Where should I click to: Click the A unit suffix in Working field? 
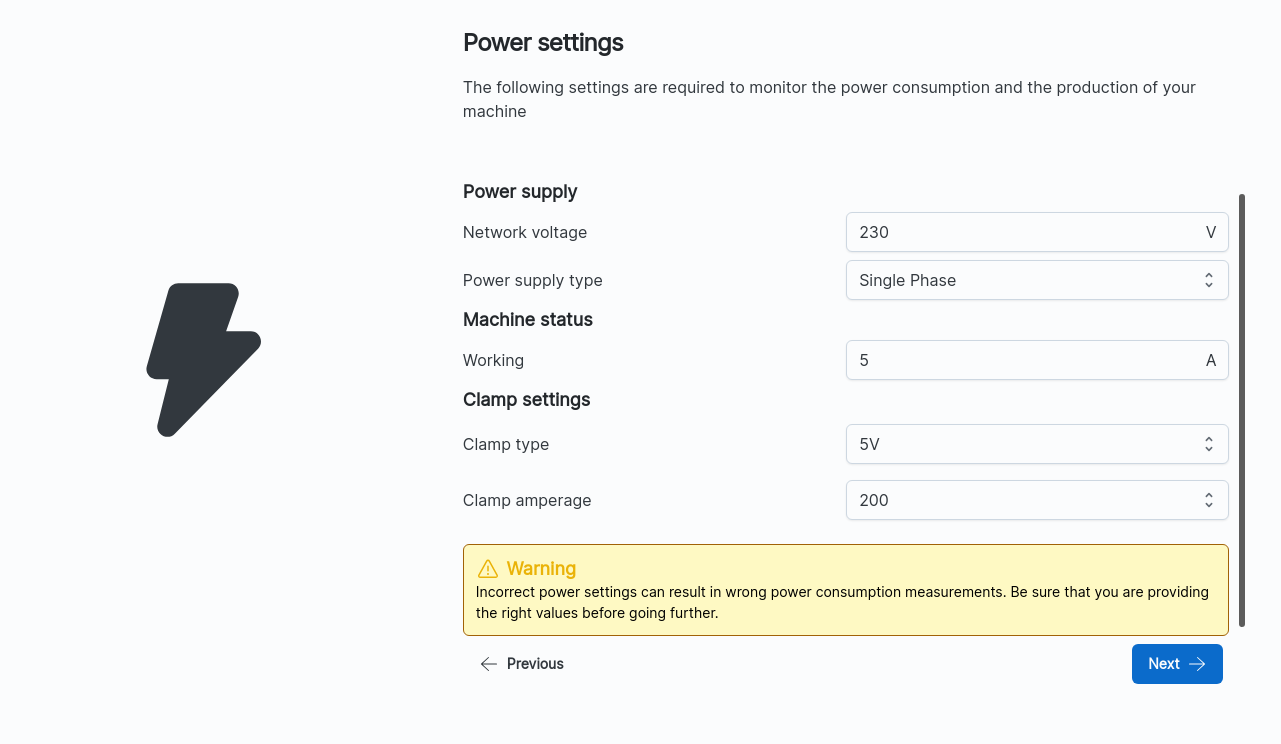1211,360
